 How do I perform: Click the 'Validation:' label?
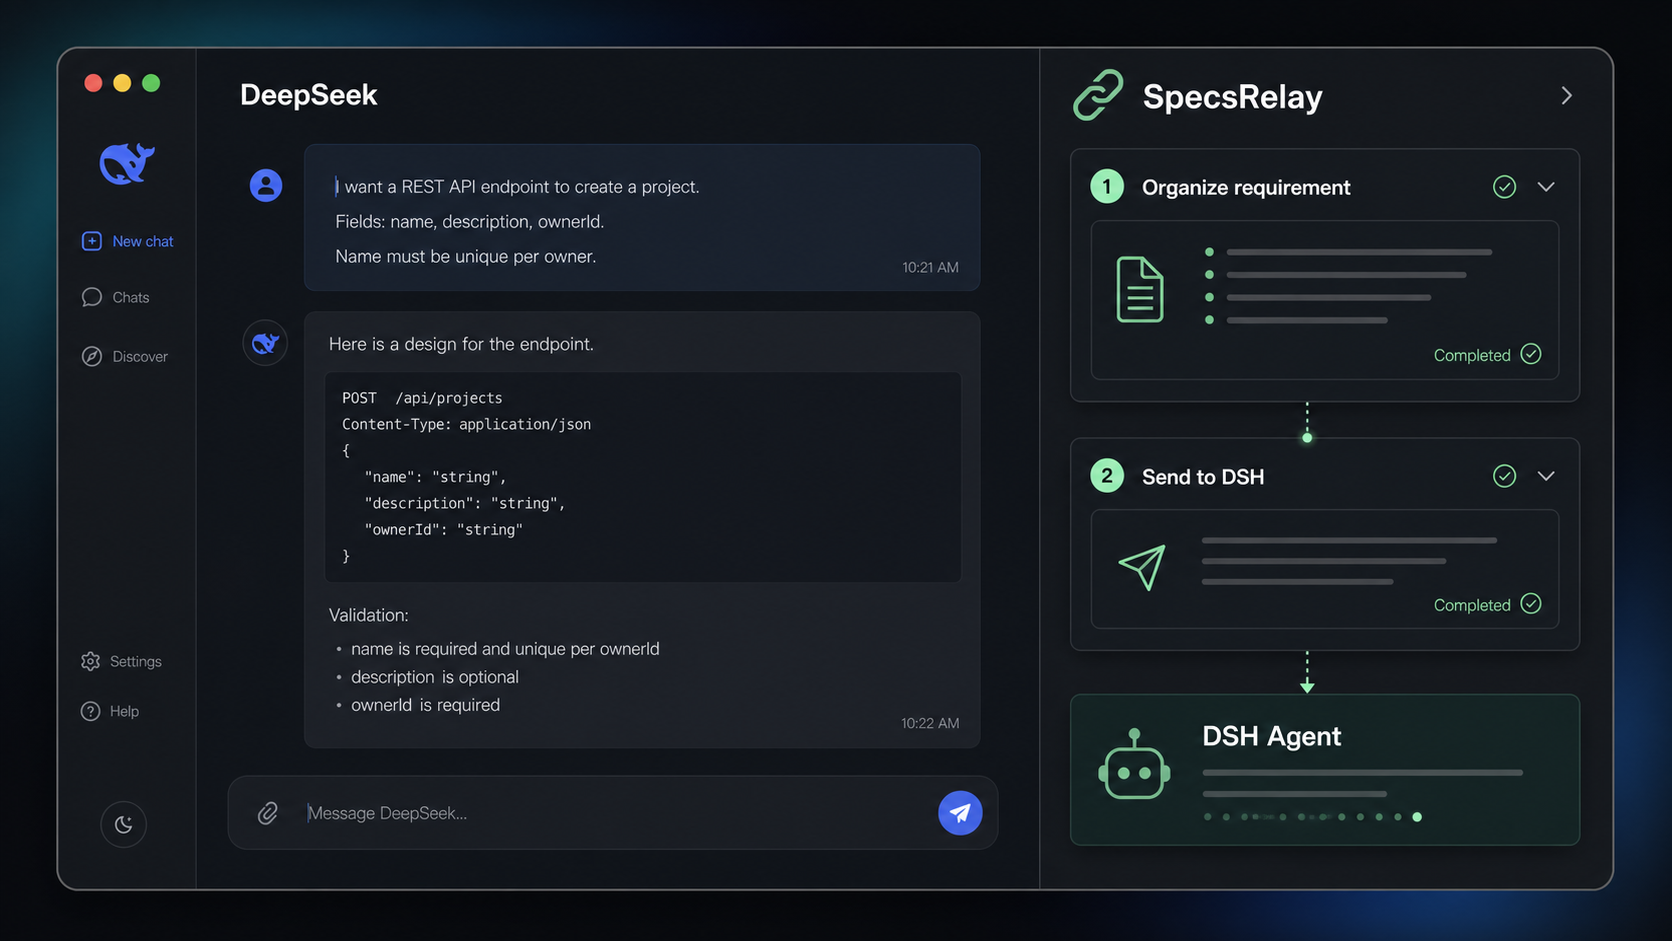pyautogui.click(x=369, y=615)
